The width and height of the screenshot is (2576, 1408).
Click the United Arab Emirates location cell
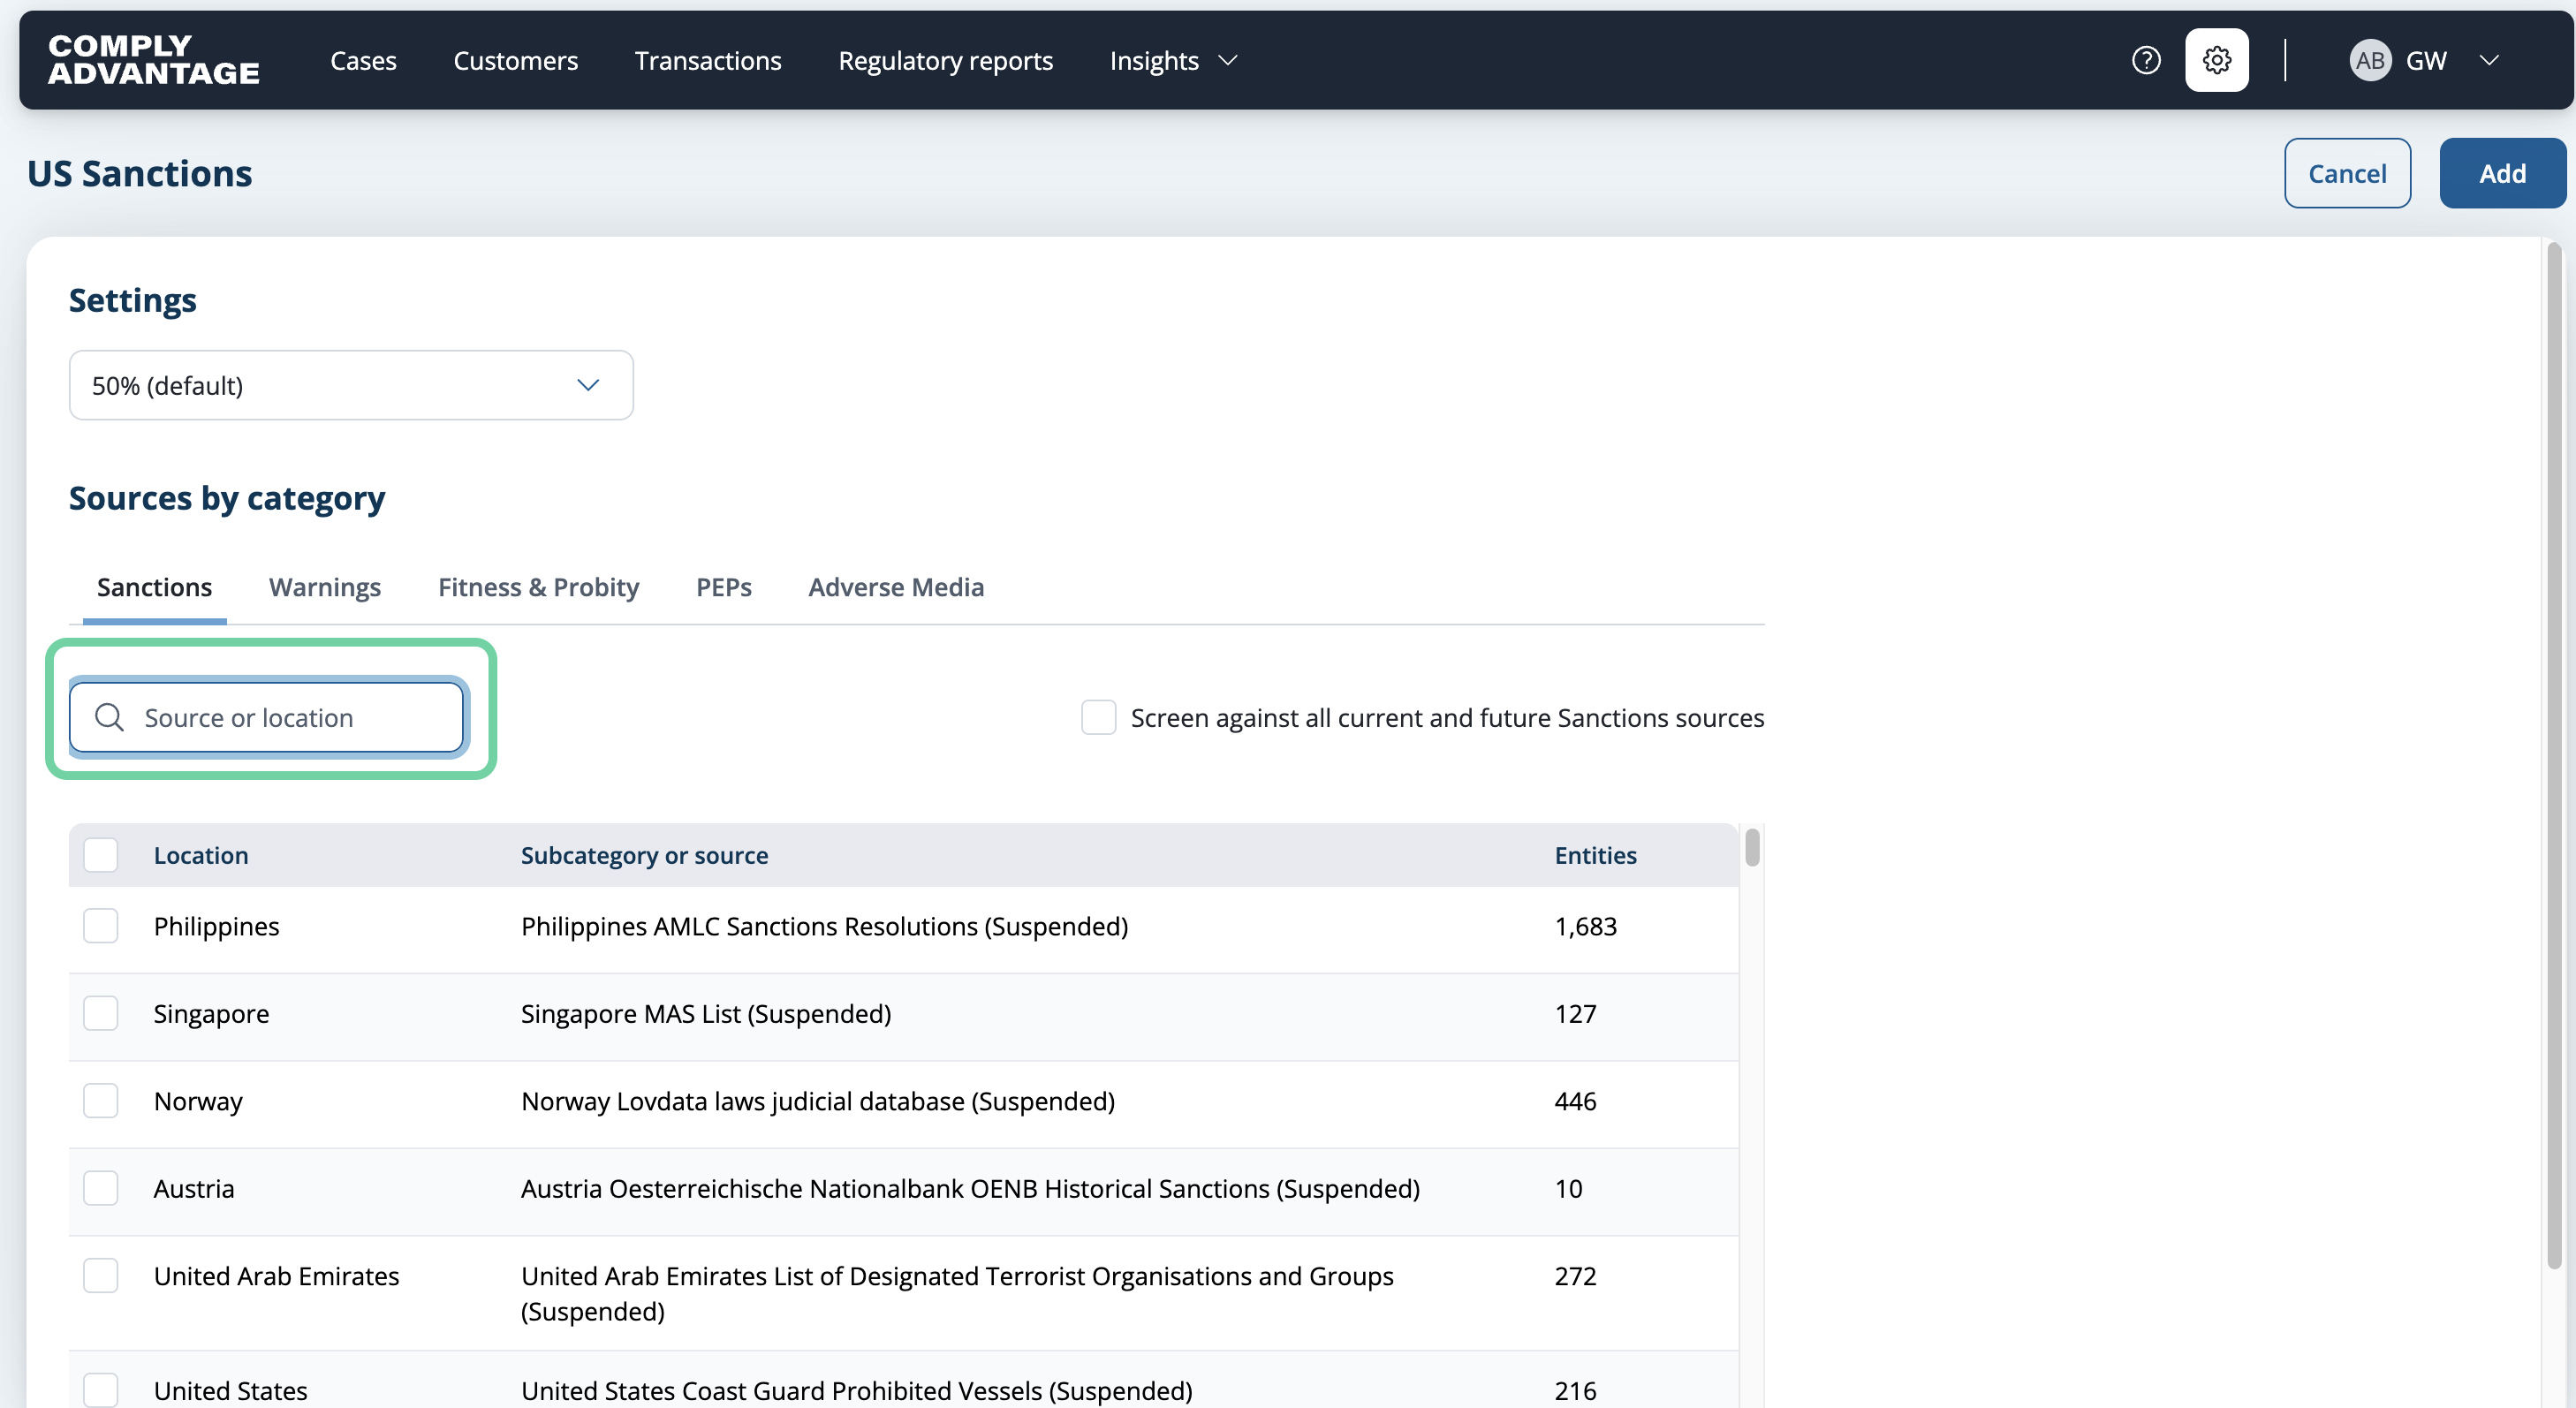click(x=277, y=1277)
